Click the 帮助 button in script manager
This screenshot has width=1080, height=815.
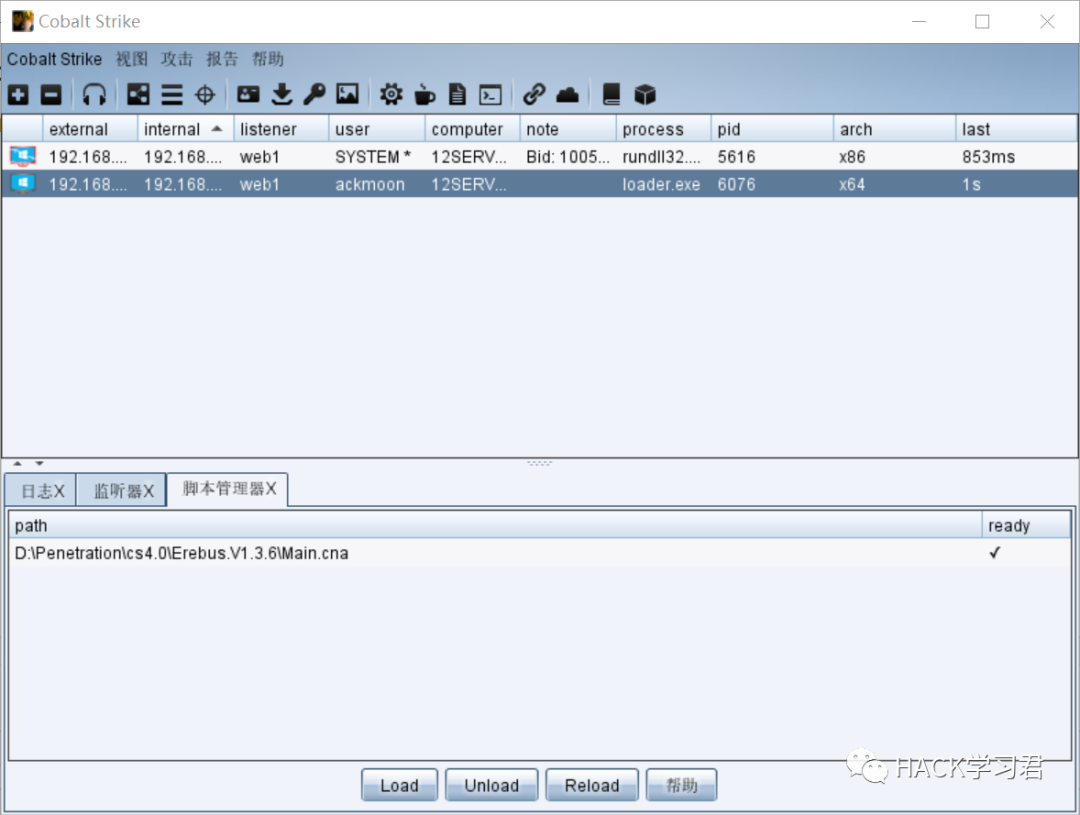[x=681, y=785]
